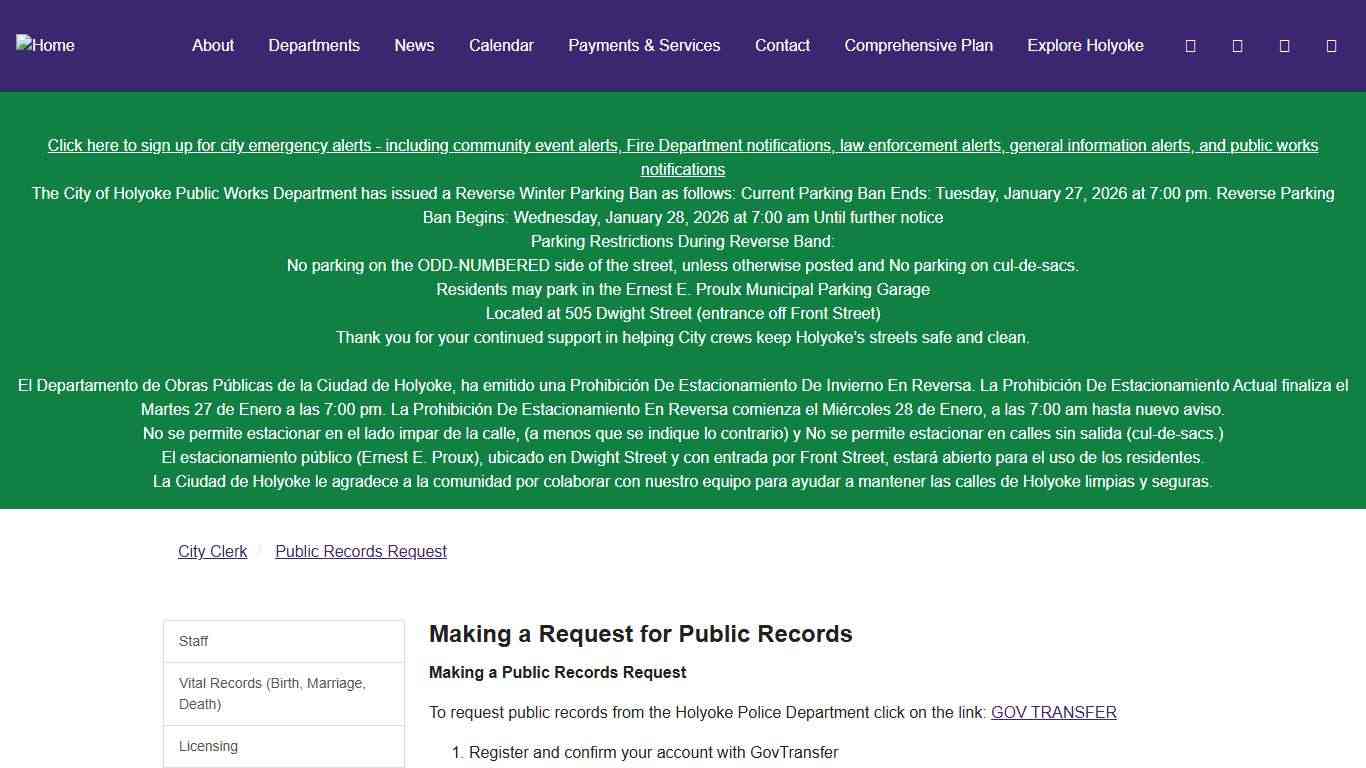Click Public Records Request breadcrumb link
This screenshot has width=1366, height=768.
point(360,551)
